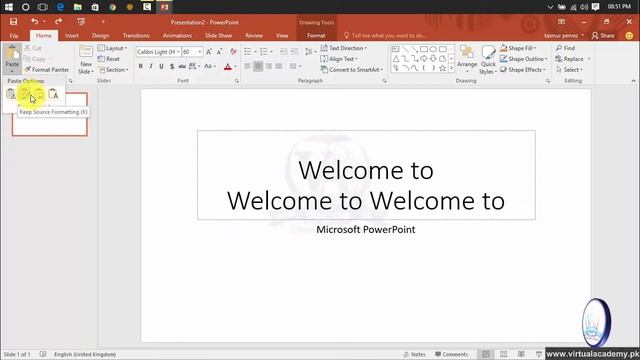Toggle Strikethrough formatting
The image size is (640, 360).
coord(182,66)
